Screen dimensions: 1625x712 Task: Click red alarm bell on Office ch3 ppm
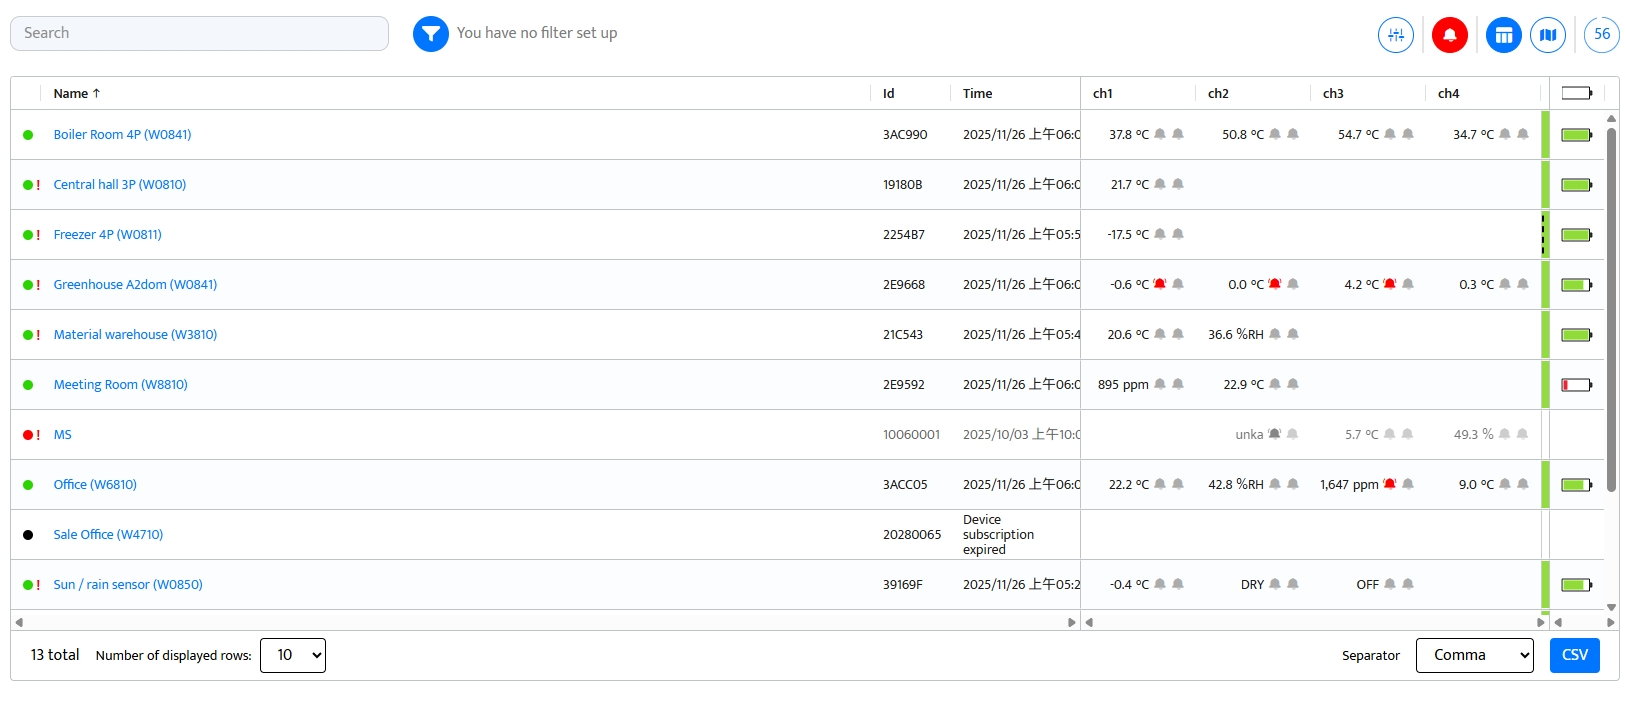pos(1389,484)
